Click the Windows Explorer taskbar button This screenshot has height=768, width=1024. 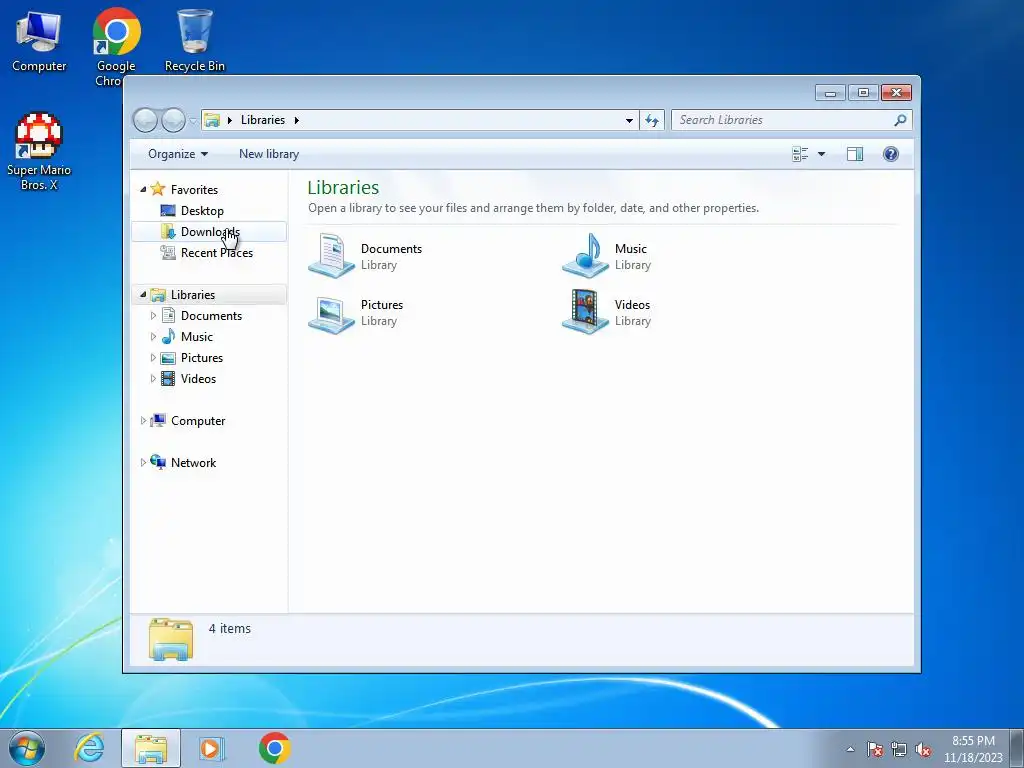tap(150, 748)
